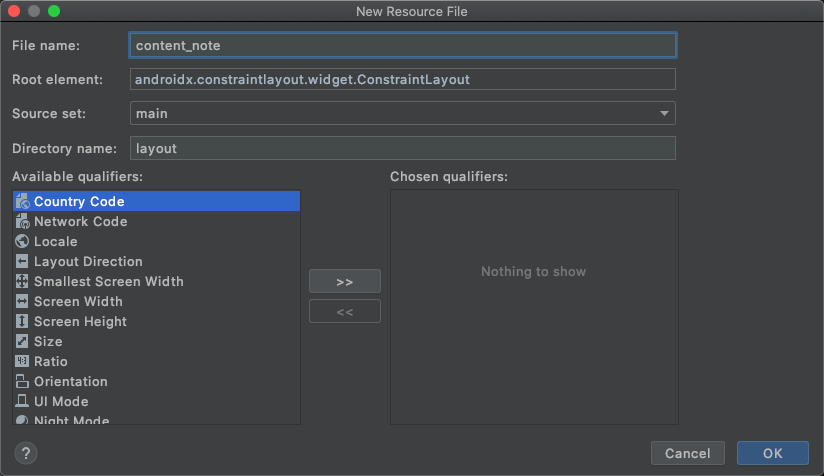Click into the Root element field

(x=403, y=79)
